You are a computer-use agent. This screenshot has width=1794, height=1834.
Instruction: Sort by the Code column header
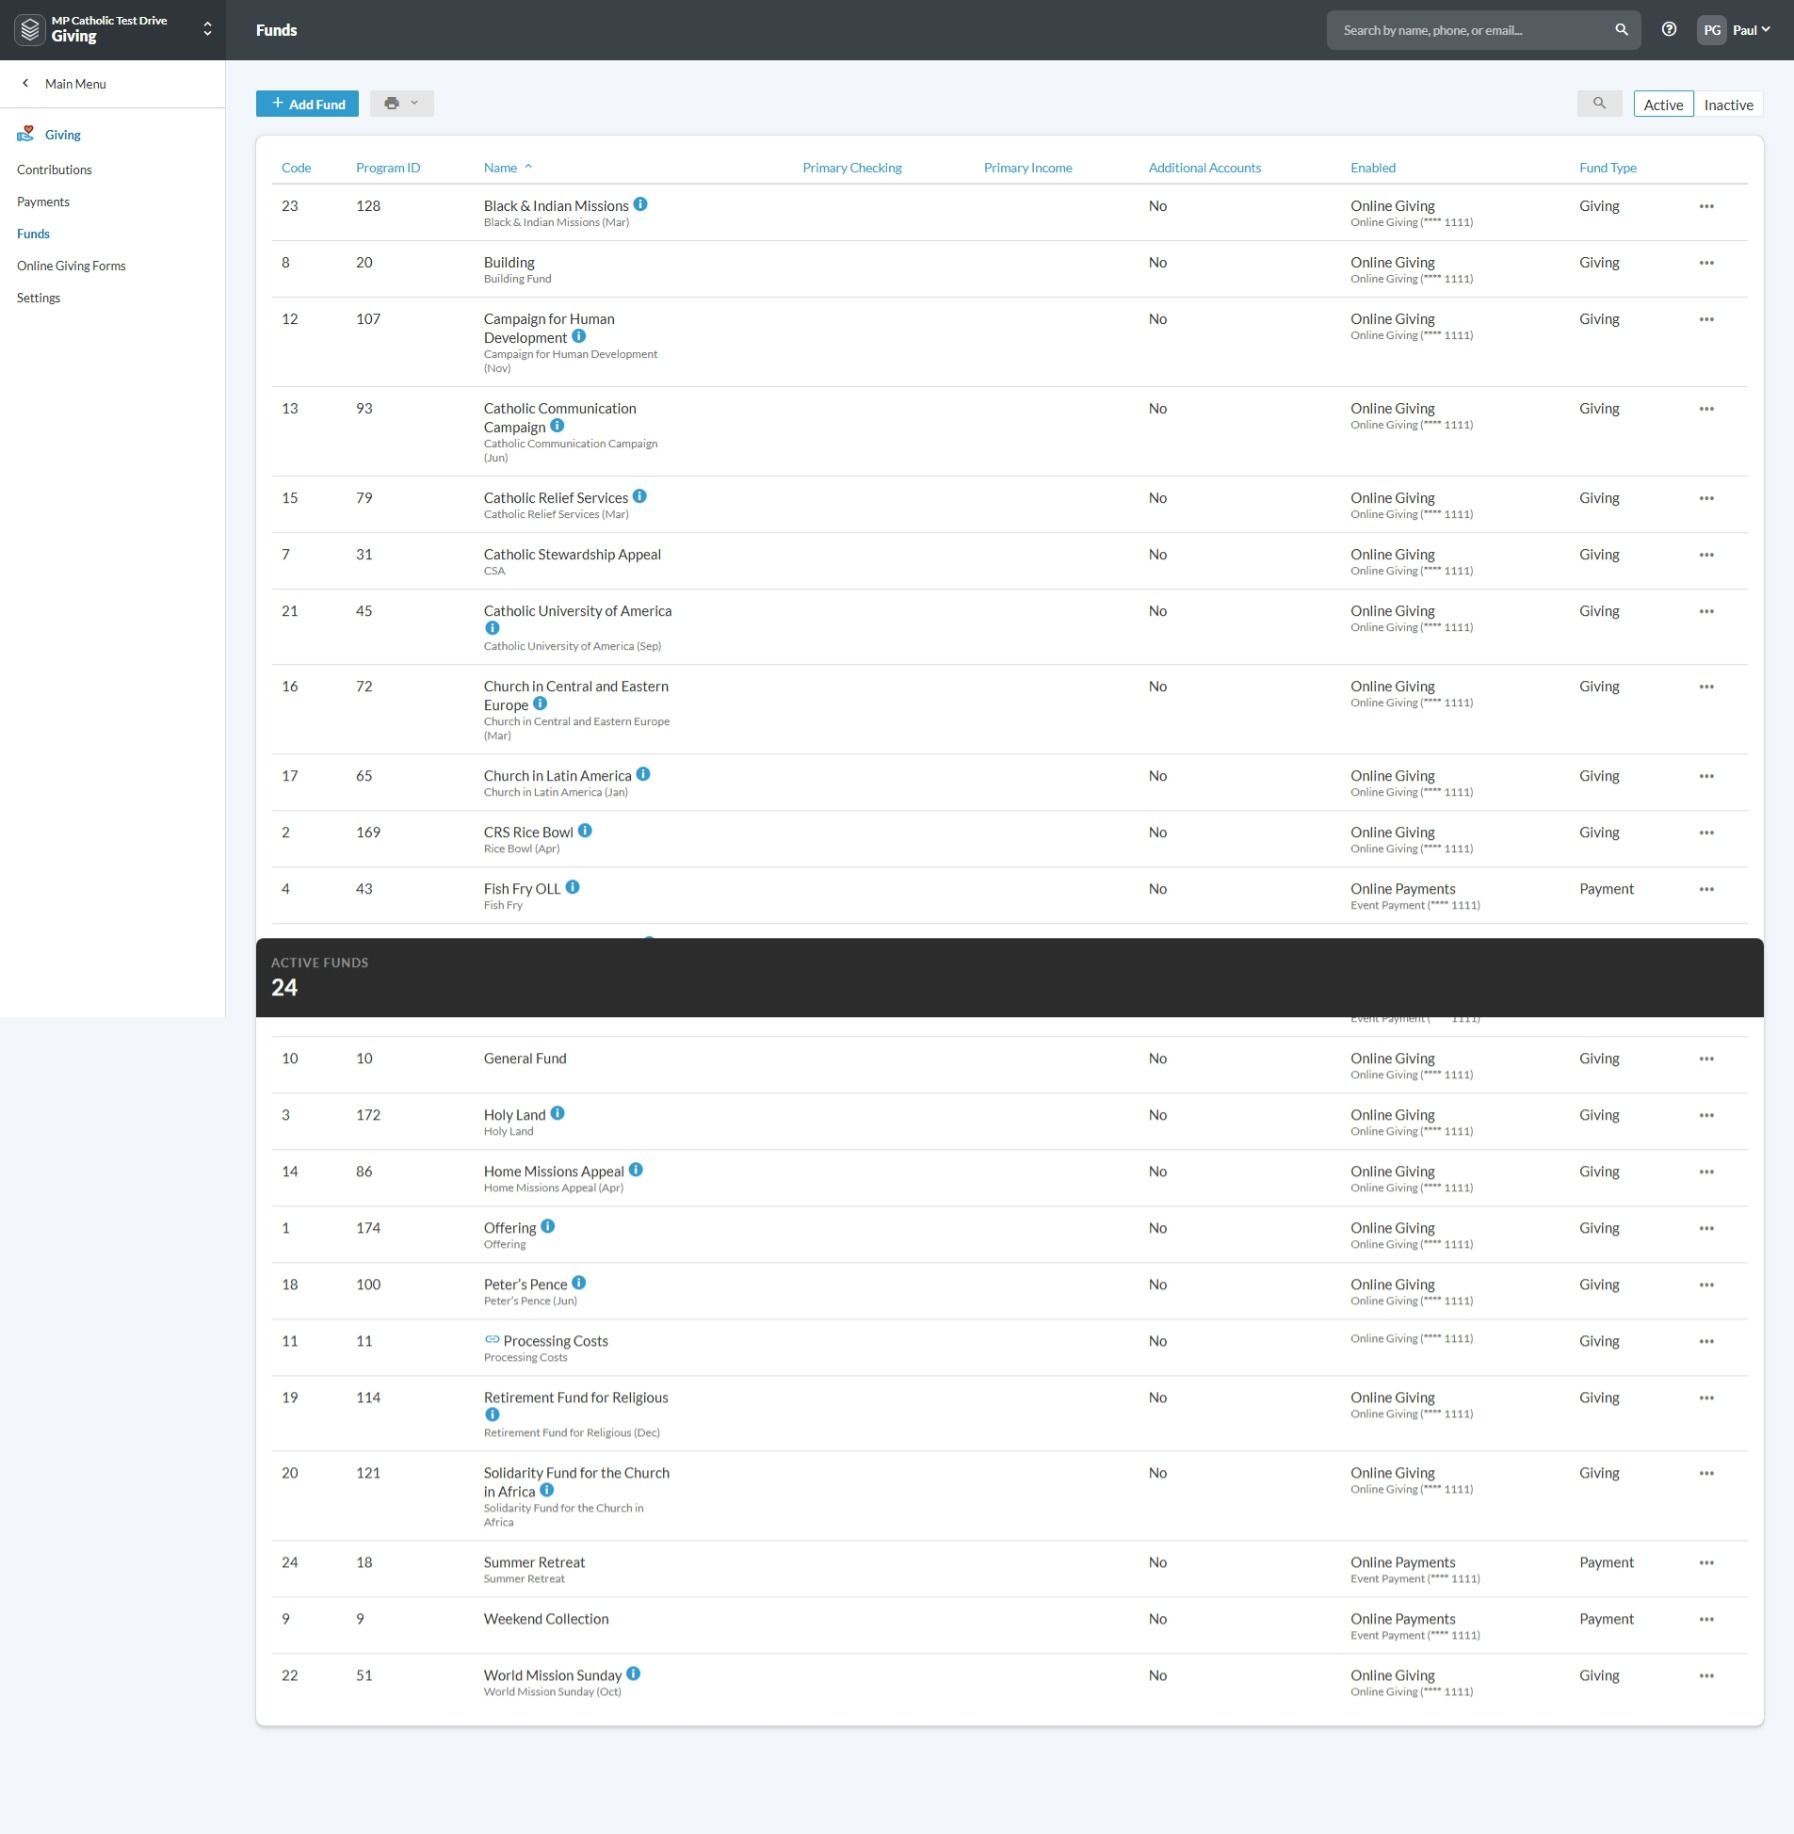[x=296, y=168]
